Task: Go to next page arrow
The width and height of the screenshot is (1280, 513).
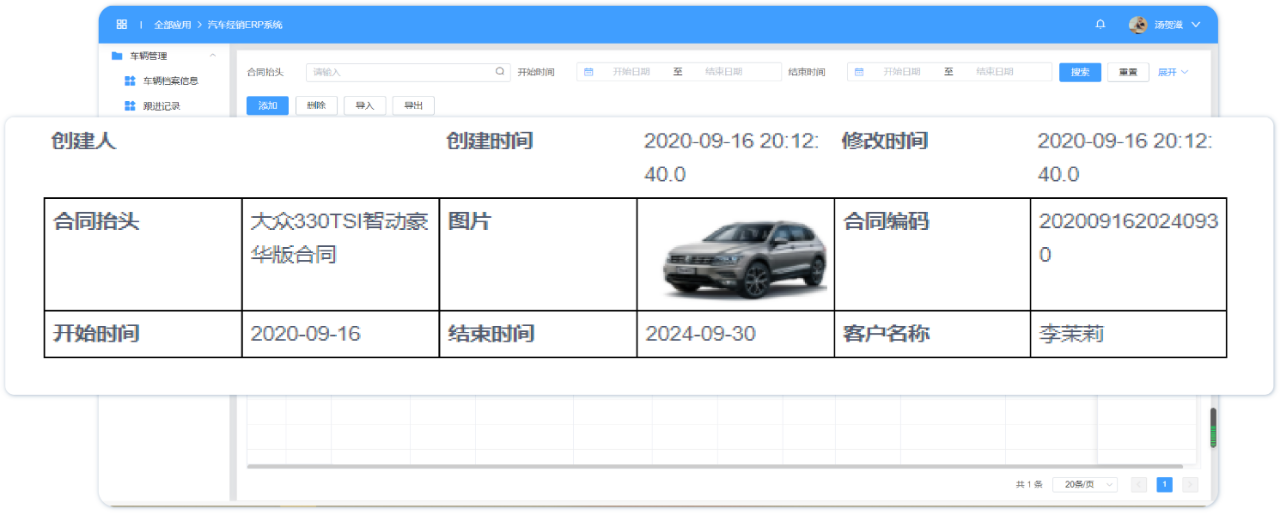Action: [x=1190, y=484]
